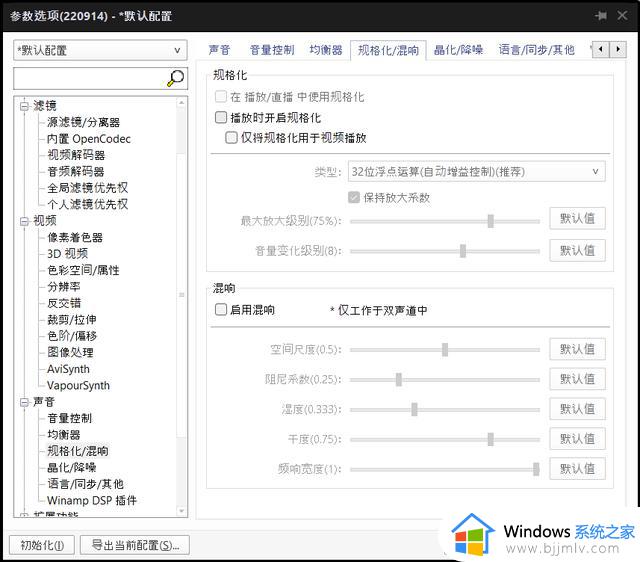
Task: Open the 均衡器 tab
Action: click(x=326, y=50)
